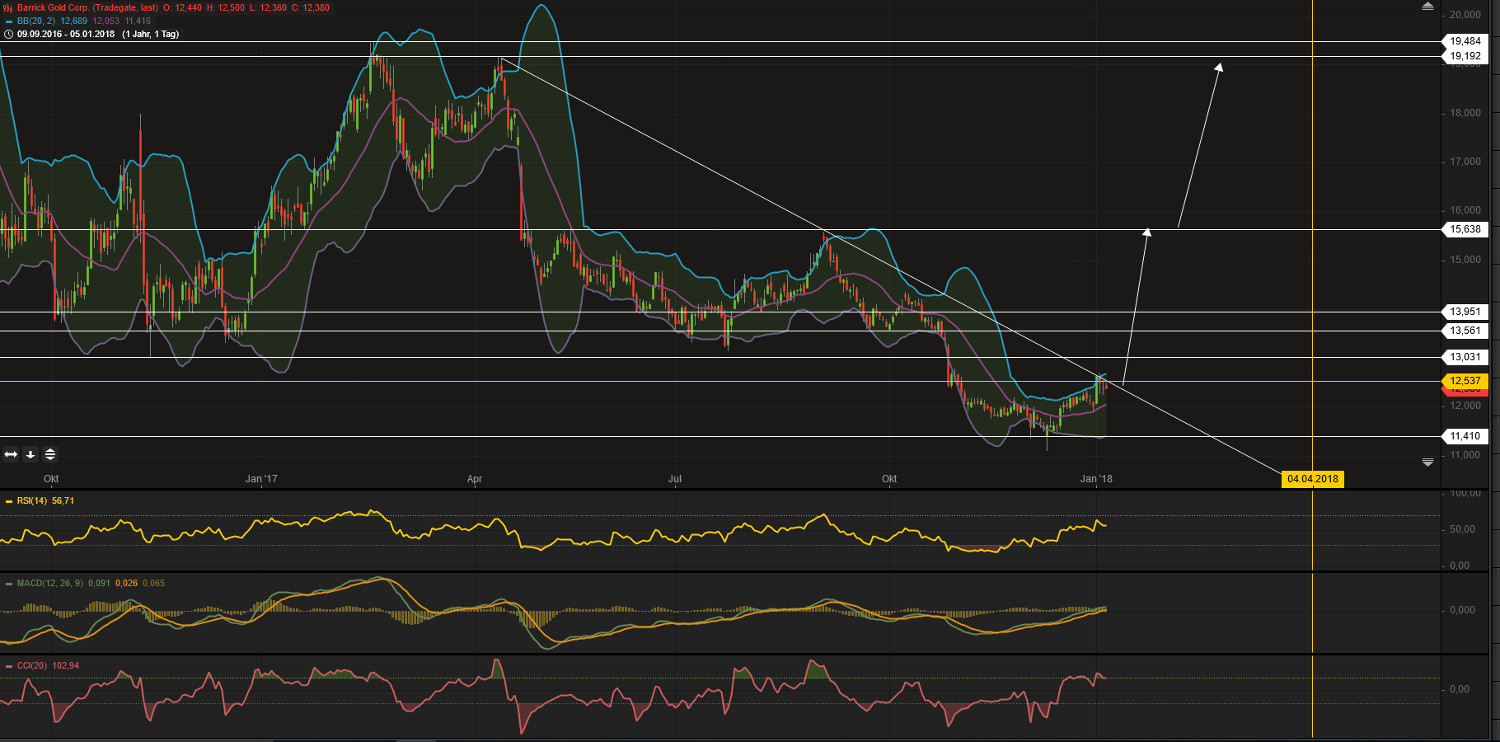
Task: Select the horizontal scroll arrows tool below chart
Action: (10, 454)
